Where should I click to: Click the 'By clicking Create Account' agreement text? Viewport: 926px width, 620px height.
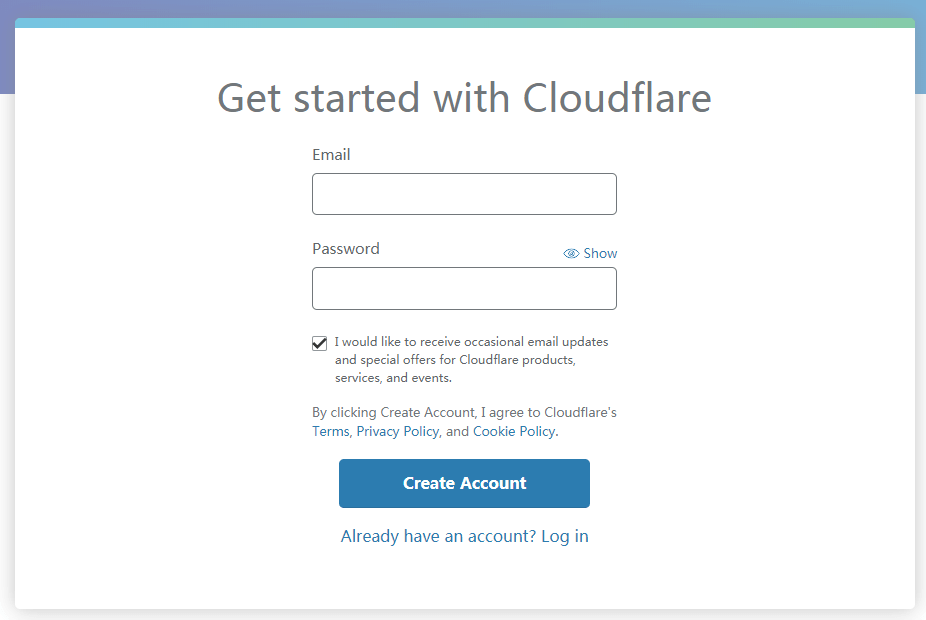tap(464, 413)
